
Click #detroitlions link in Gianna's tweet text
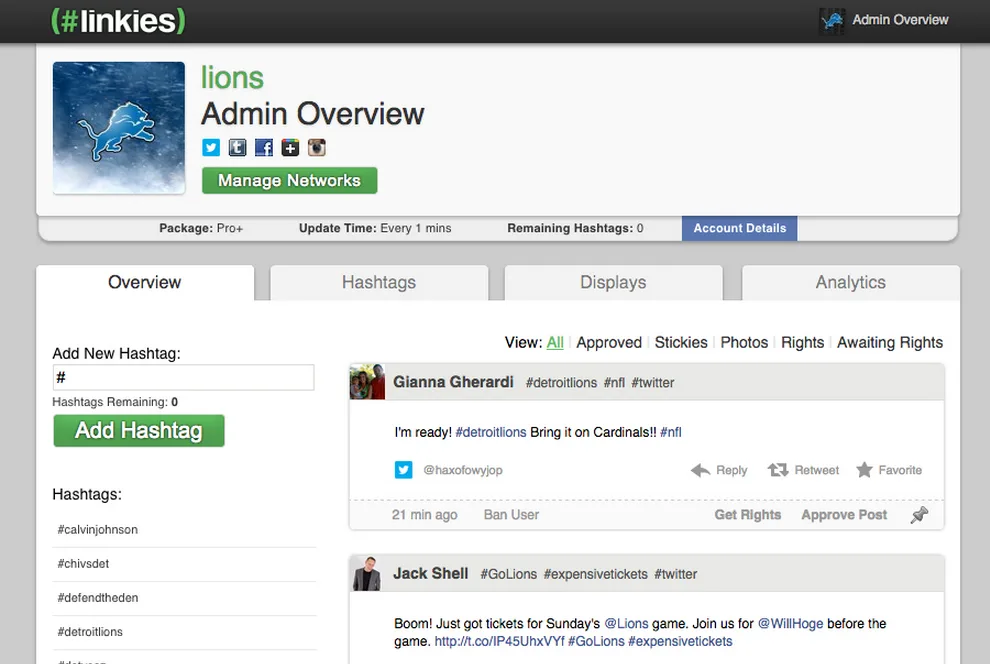click(x=491, y=432)
